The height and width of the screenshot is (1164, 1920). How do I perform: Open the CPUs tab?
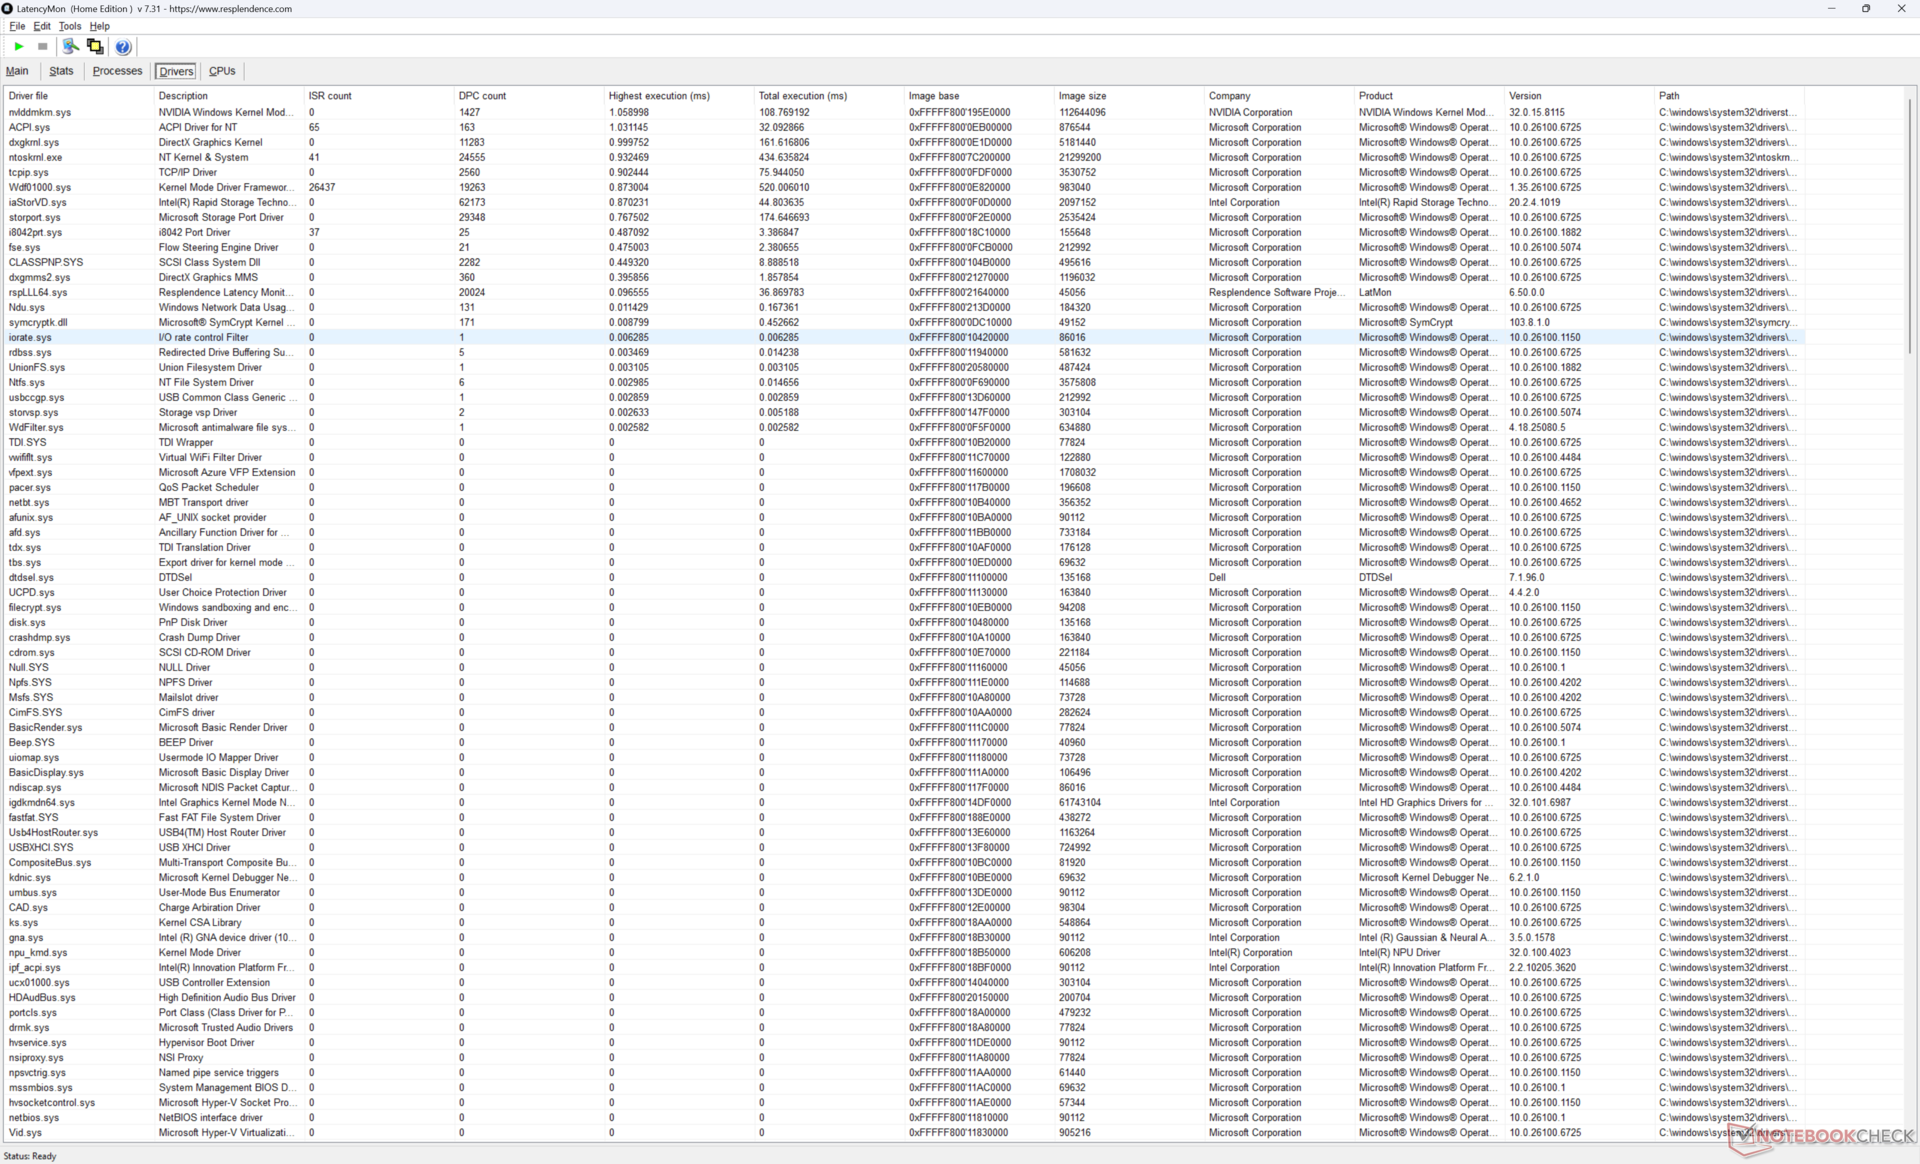pos(222,71)
